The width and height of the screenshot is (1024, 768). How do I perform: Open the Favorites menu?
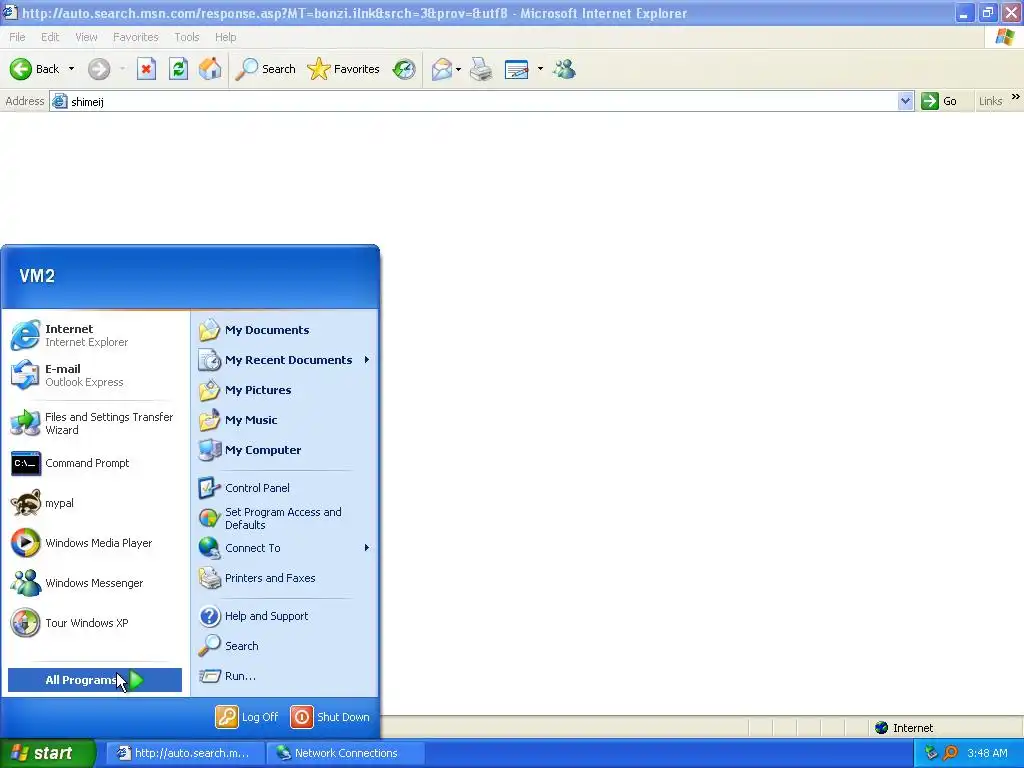tap(136, 37)
